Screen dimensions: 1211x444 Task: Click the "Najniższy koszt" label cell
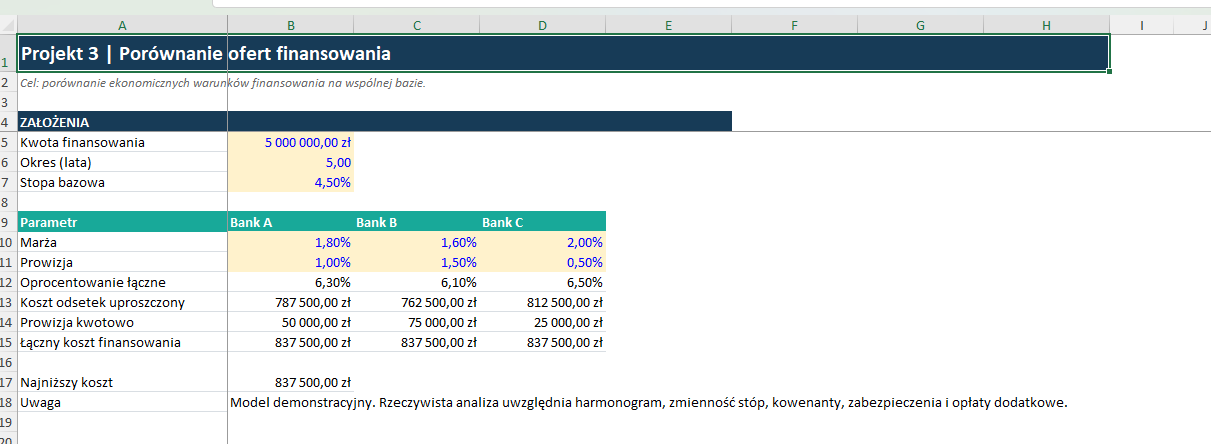[x=122, y=382]
